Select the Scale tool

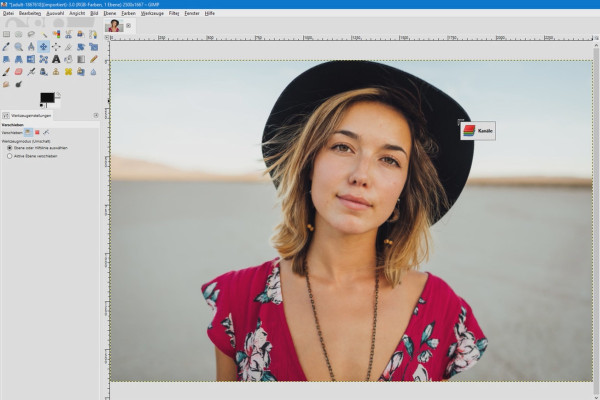click(x=93, y=47)
